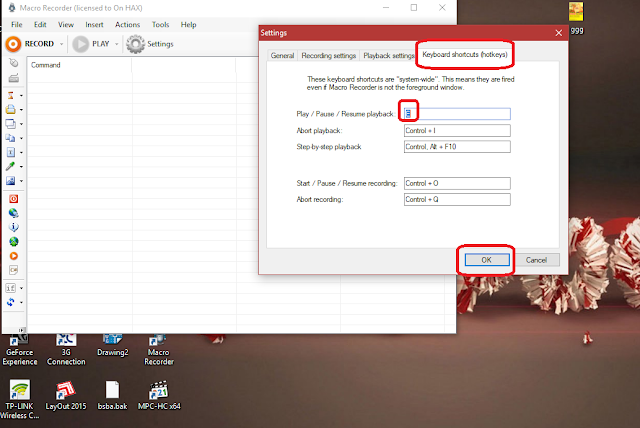The image size is (640, 428).
Task: Select the keyboard action icon in the sidebar
Action: [x=13, y=78]
